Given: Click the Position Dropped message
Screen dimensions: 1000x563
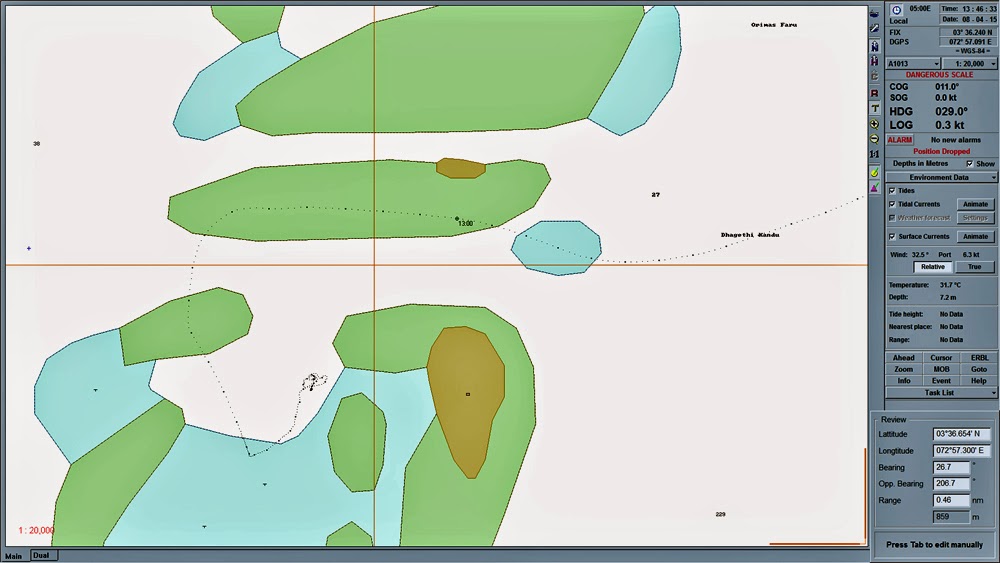Looking at the screenshot, I should tap(941, 152).
